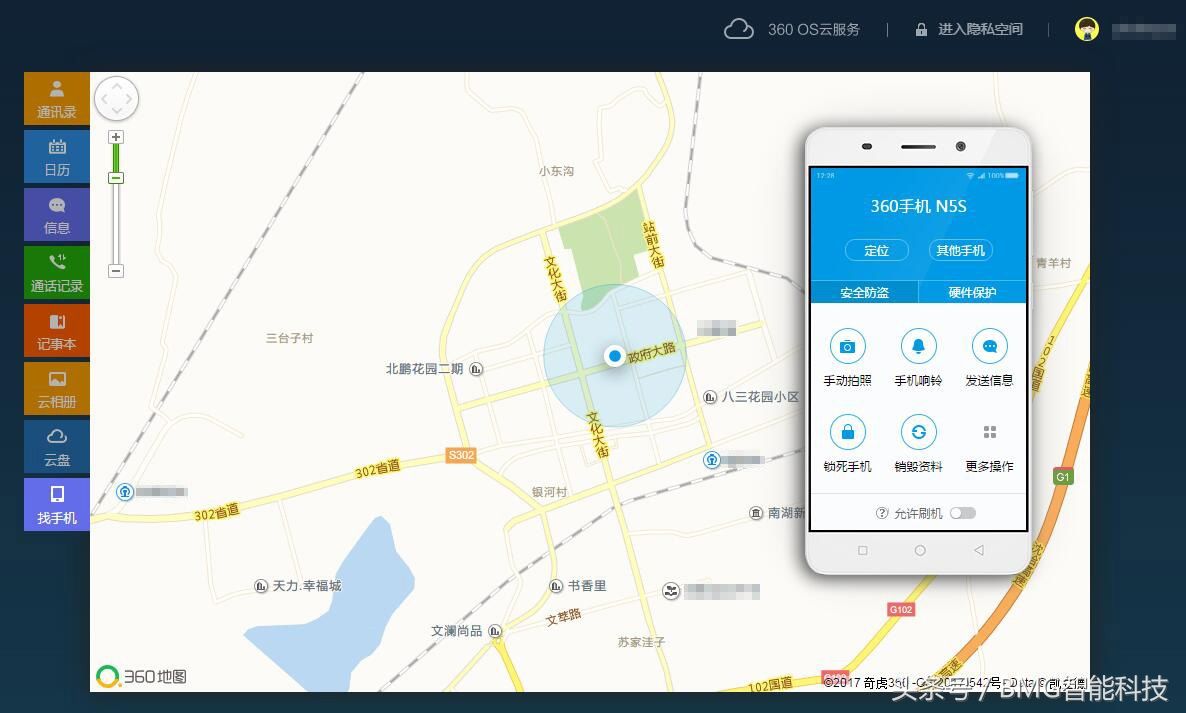Open the 信息 messages tile

[57, 215]
